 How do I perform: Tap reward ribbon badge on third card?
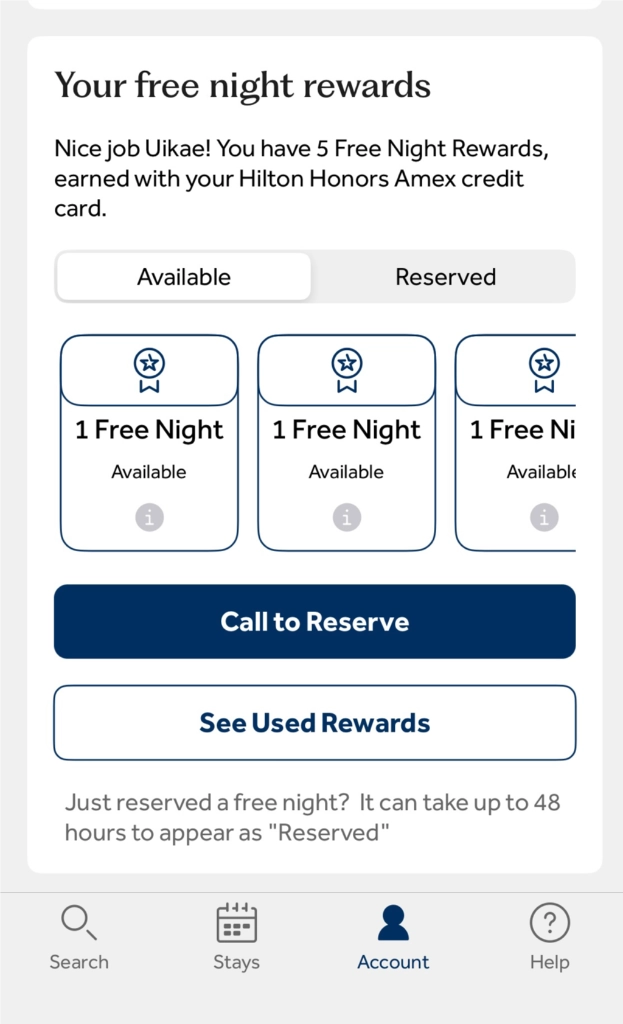544,370
